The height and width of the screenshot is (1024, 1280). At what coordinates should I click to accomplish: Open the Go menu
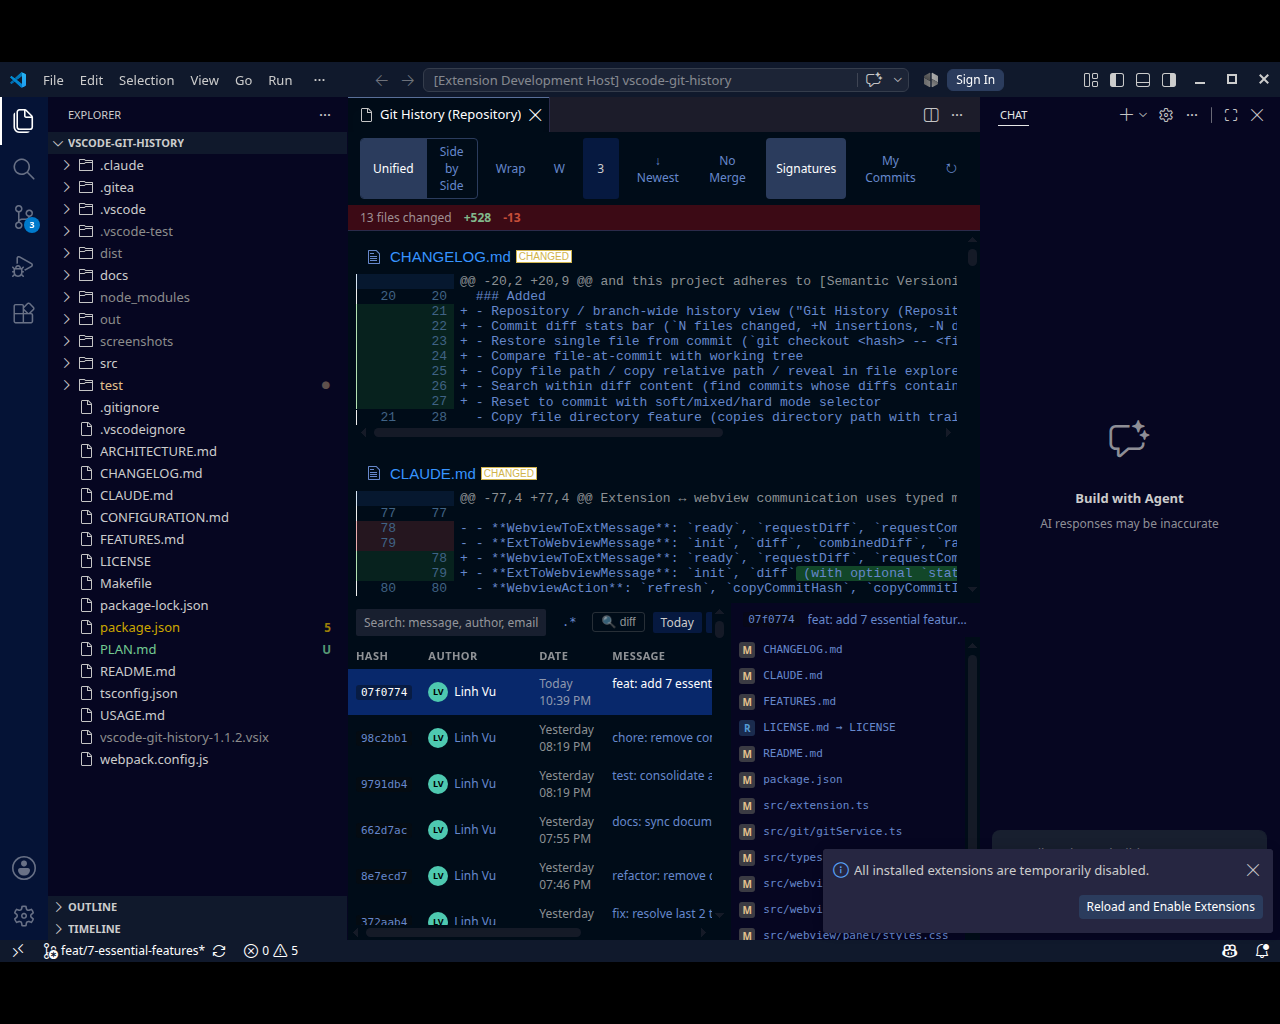click(x=243, y=80)
